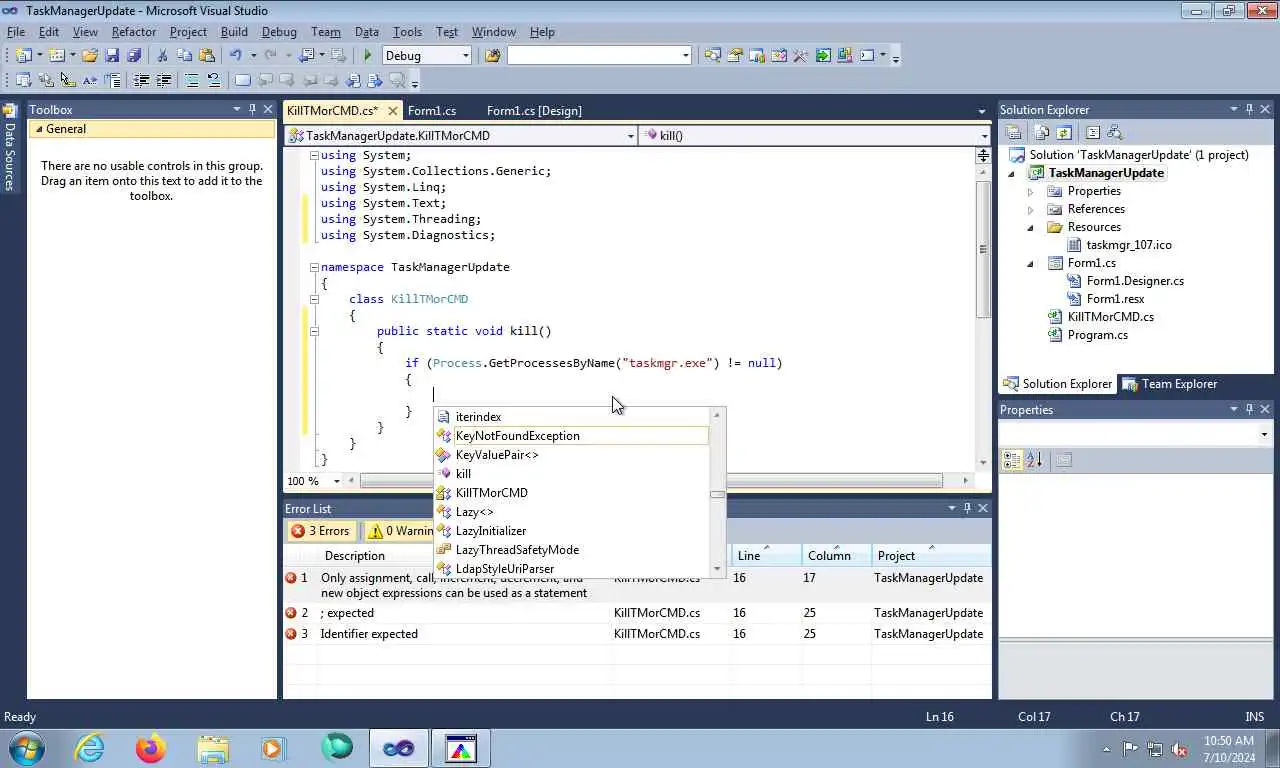Click the Save All icon
Viewport: 1280px width, 768px height.
pos(133,56)
